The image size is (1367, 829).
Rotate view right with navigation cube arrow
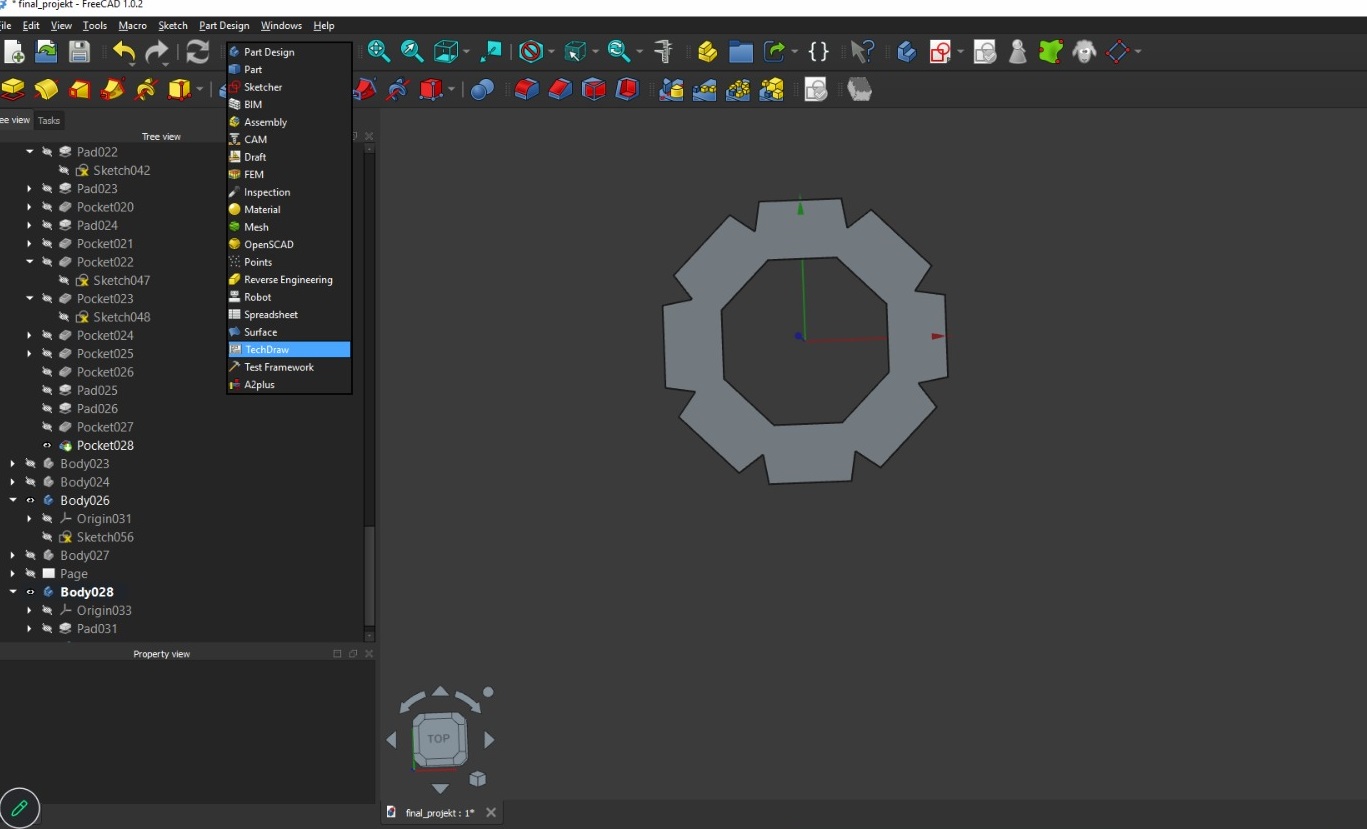490,740
